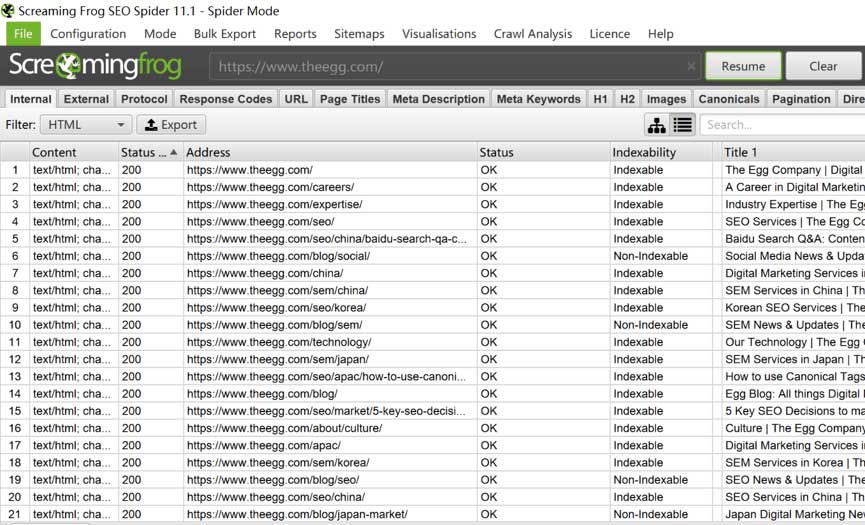Open the Licence menu
Viewport: 865px width, 525px height.
(610, 34)
